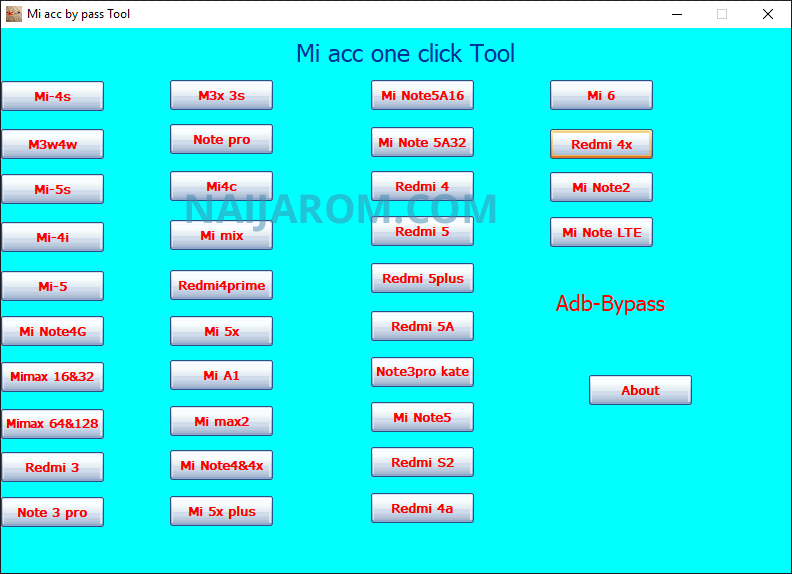Select the Mi A1 button
792x574 pixels.
click(221, 375)
